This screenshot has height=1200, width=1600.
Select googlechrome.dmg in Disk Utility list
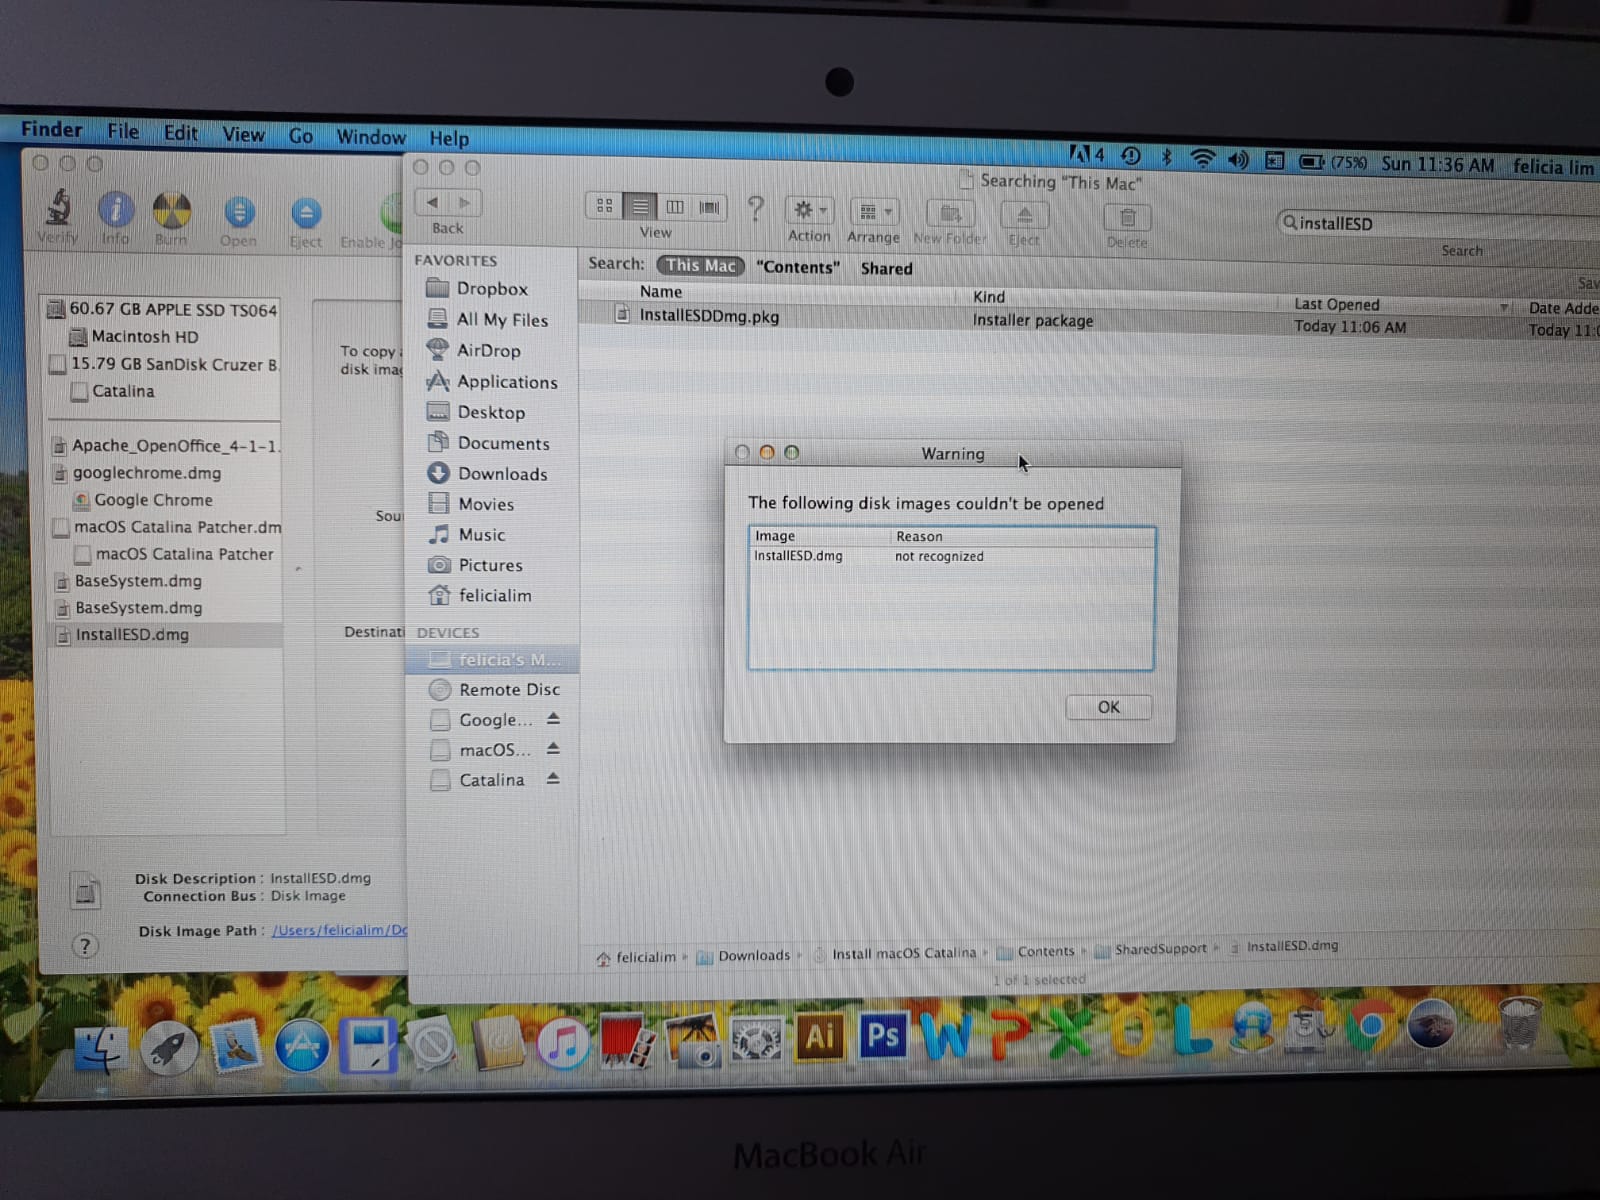pos(138,473)
